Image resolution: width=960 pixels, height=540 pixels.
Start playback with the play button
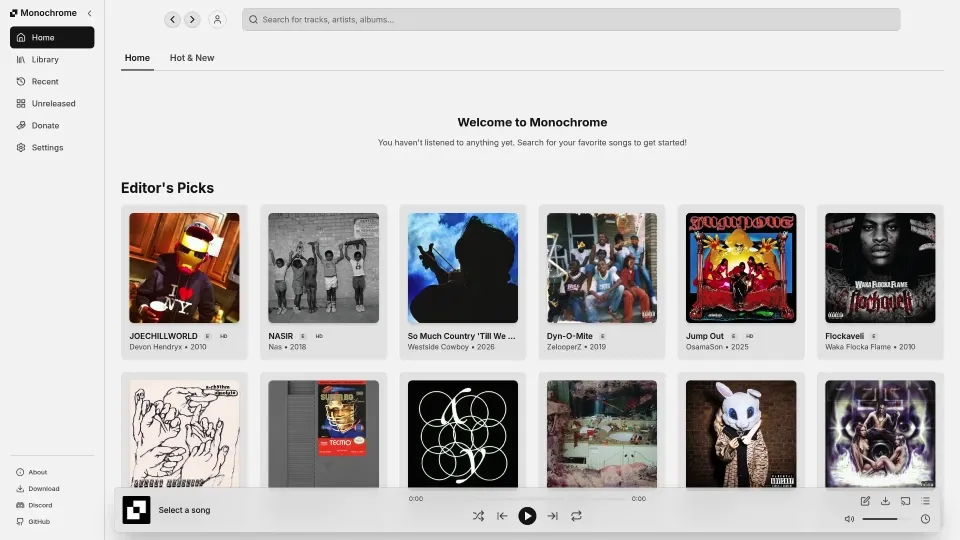527,516
